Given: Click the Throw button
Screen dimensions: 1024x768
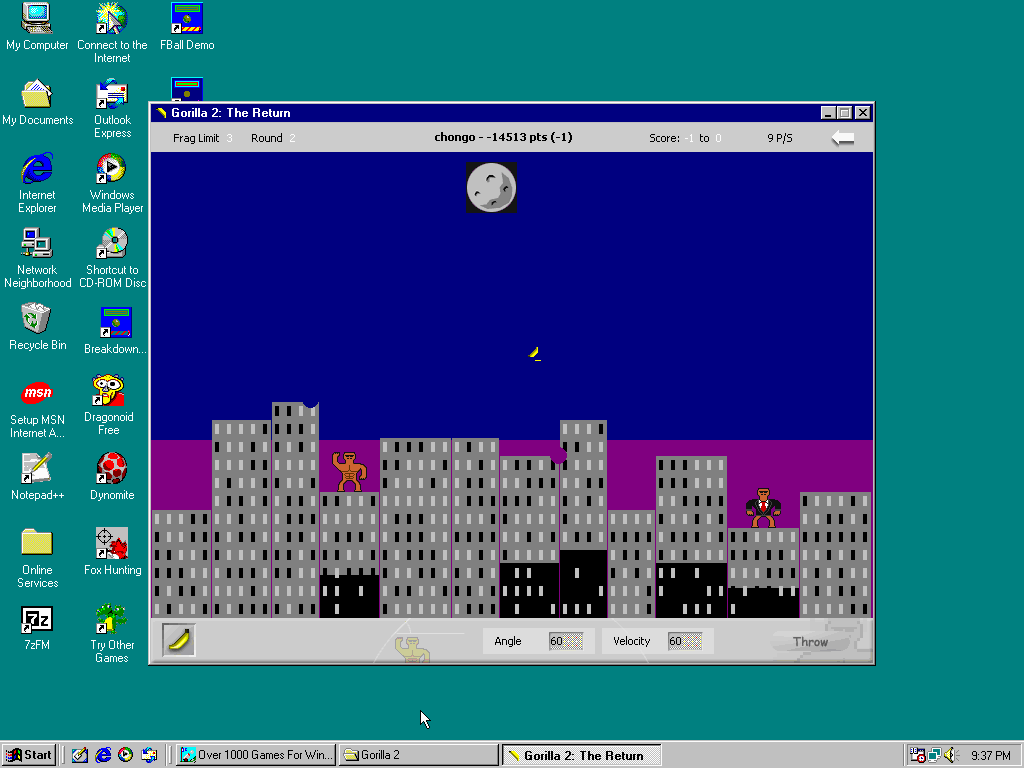Looking at the screenshot, I should (810, 642).
